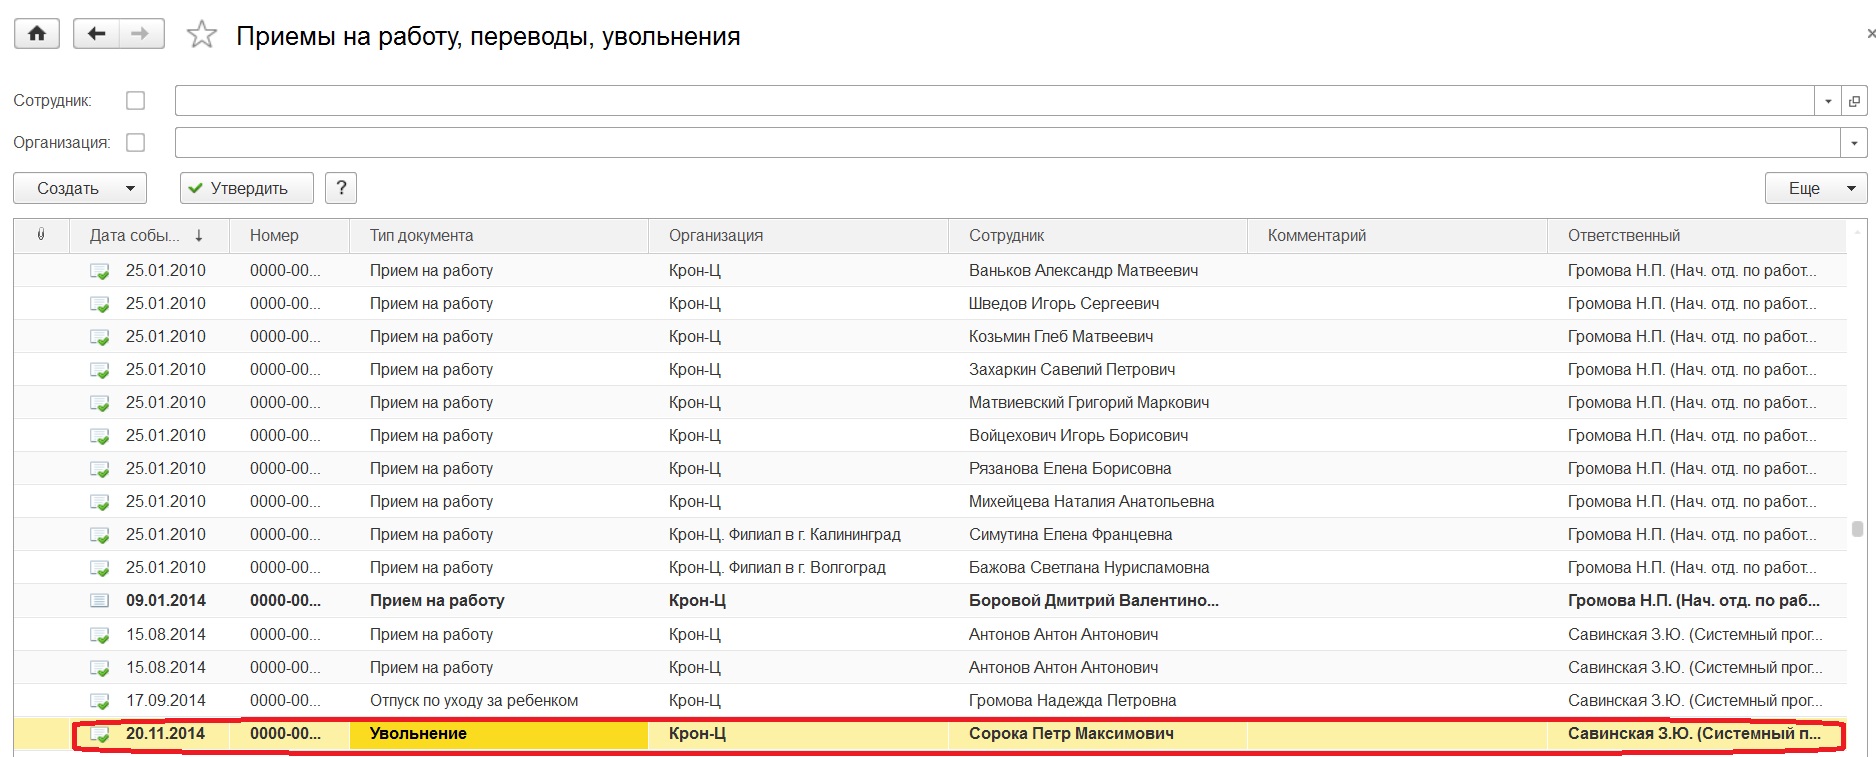Expand the Создать dropdown menu
1876x757 pixels.
(x=130, y=188)
